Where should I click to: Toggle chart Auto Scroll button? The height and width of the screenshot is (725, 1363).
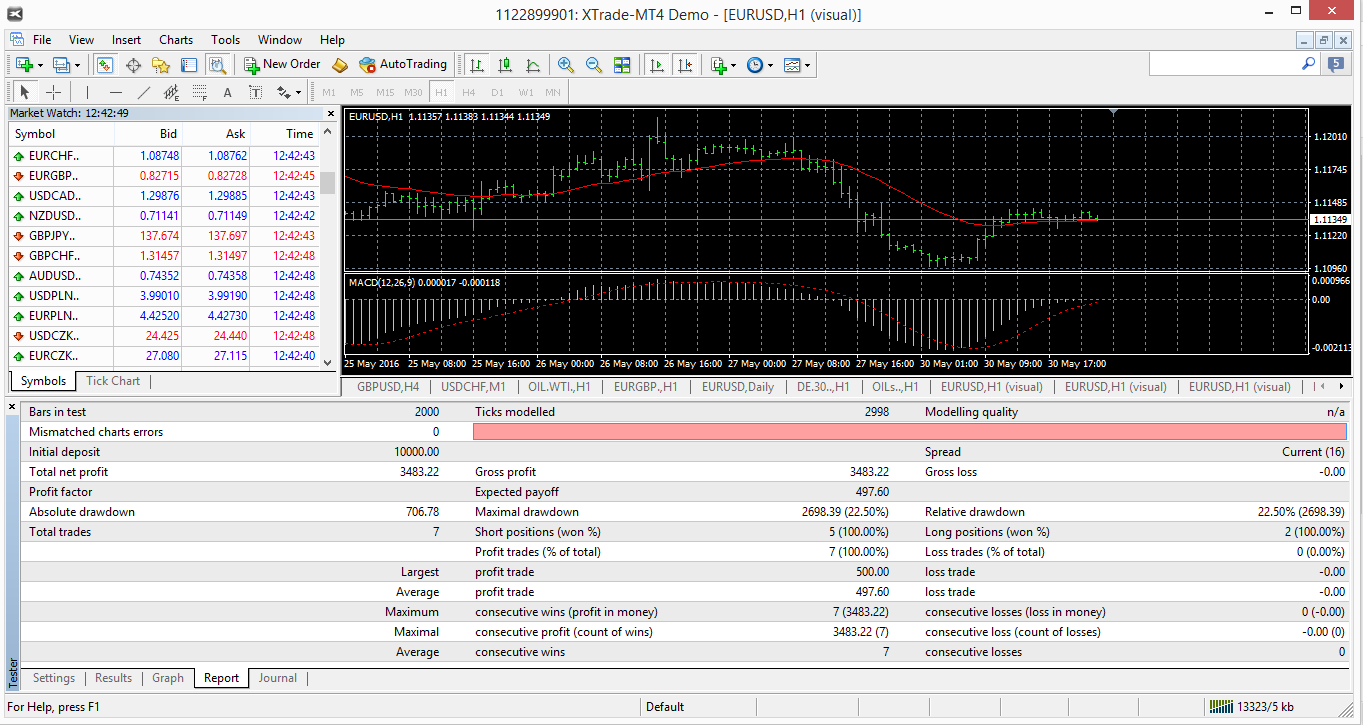[x=657, y=65]
